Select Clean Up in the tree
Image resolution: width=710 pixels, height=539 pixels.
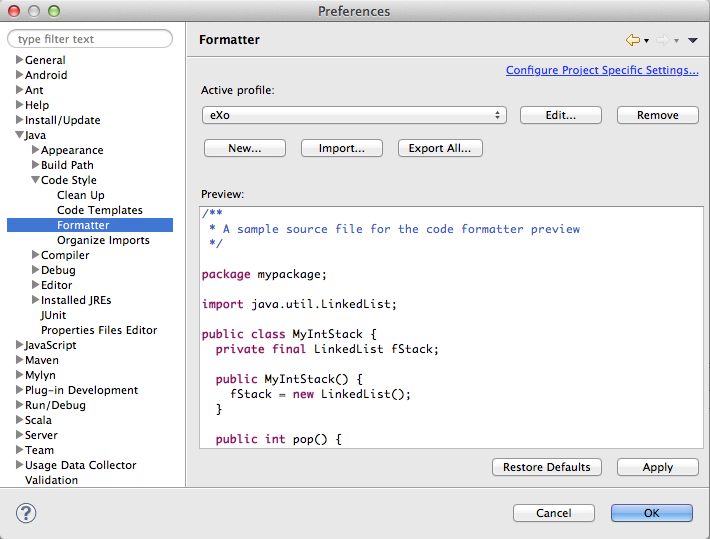pyautogui.click(x=81, y=195)
